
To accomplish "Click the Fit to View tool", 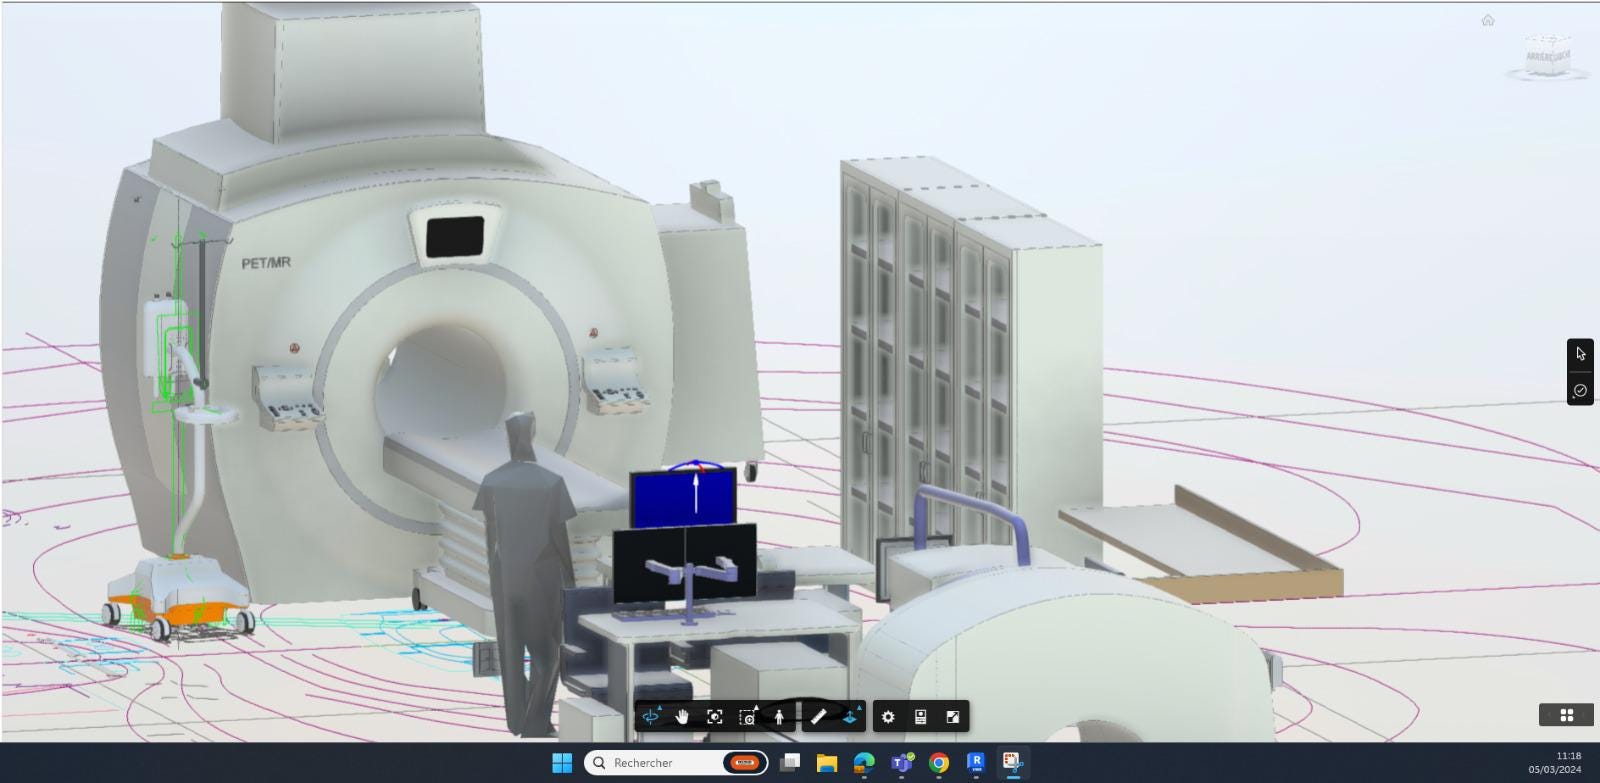I will point(714,716).
